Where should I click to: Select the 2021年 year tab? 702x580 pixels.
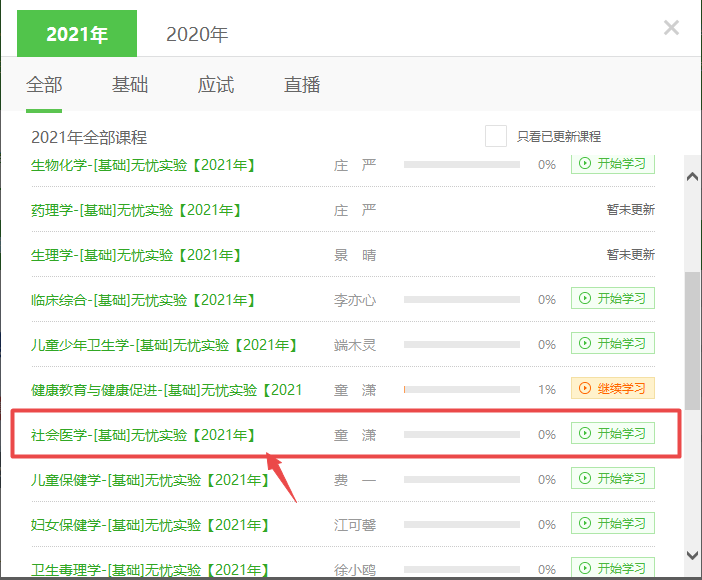[78, 34]
